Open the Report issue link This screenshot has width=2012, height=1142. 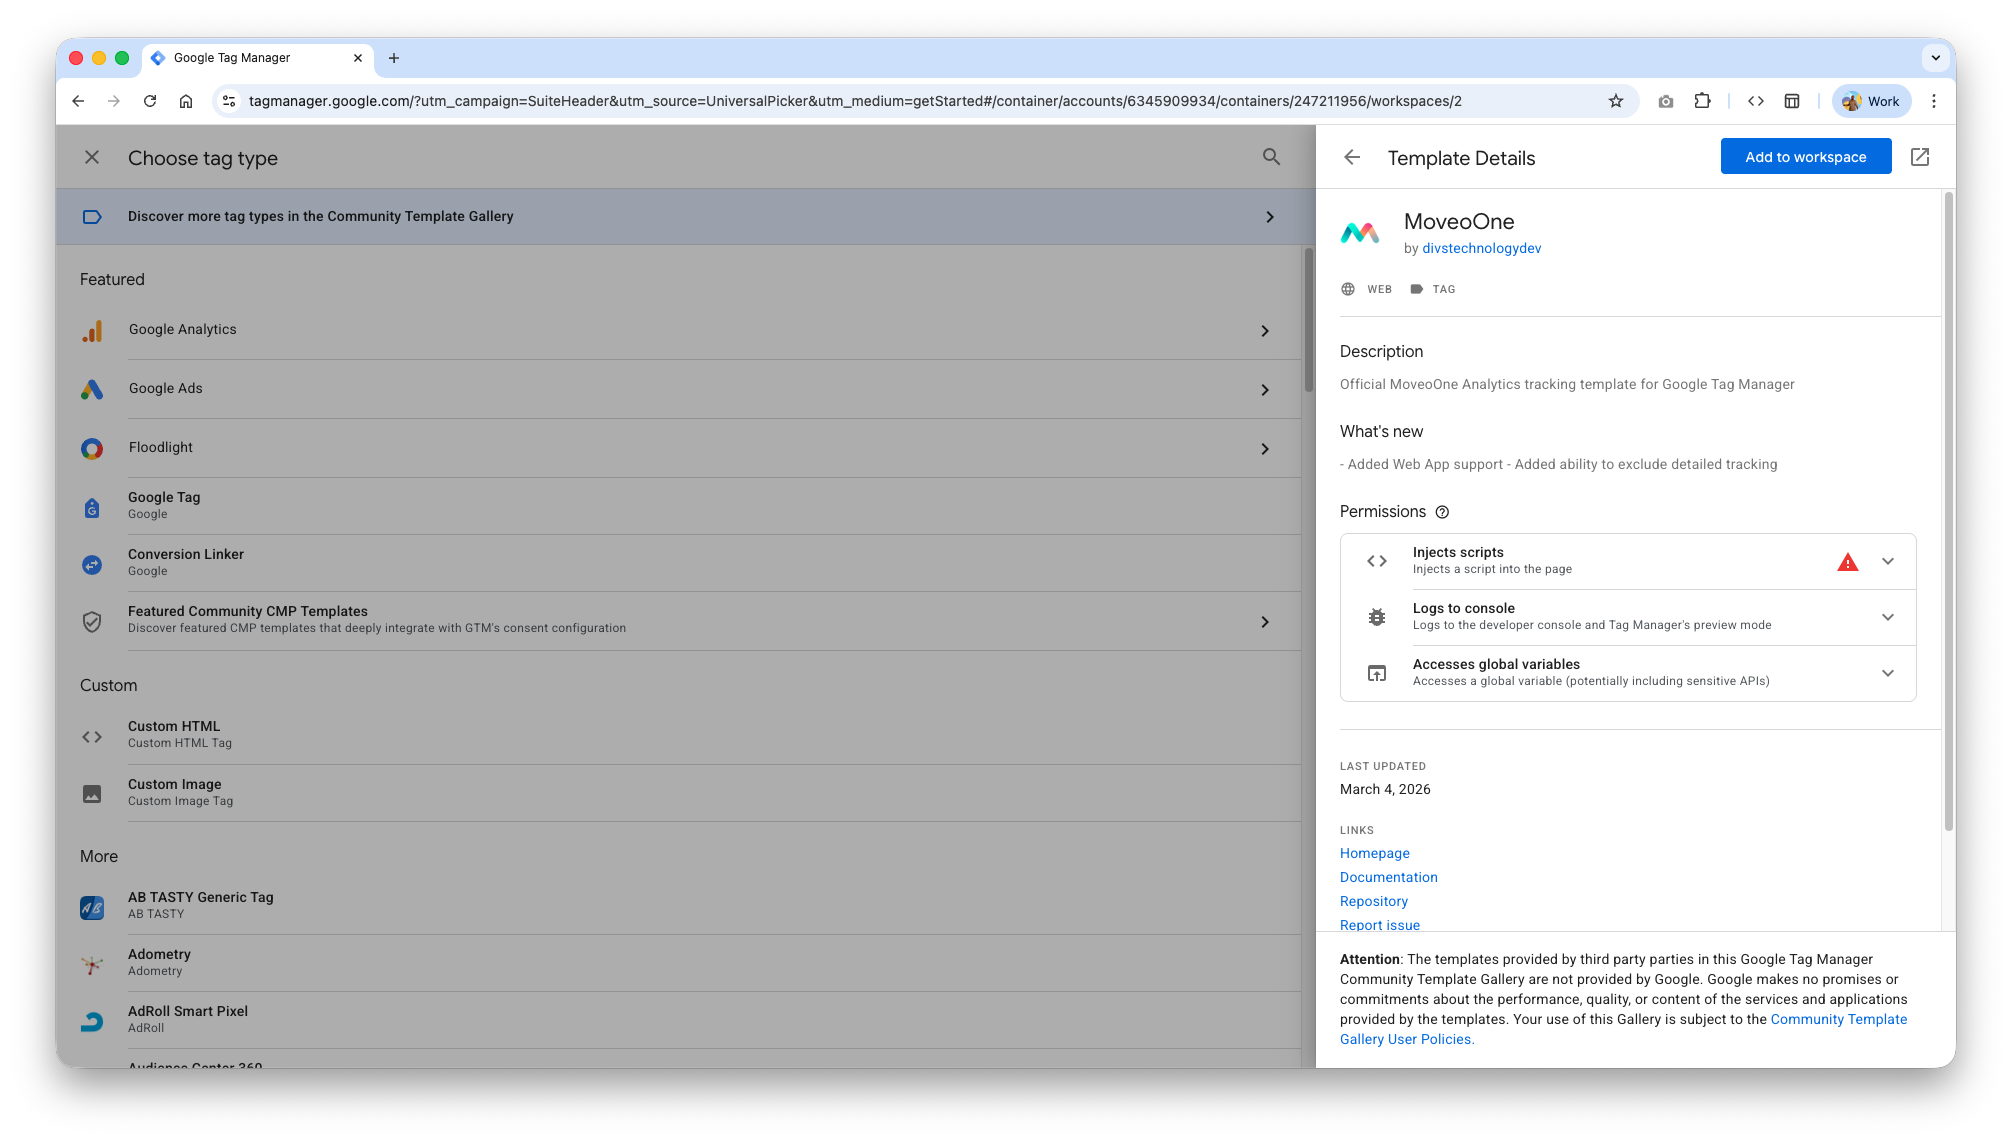[1380, 925]
